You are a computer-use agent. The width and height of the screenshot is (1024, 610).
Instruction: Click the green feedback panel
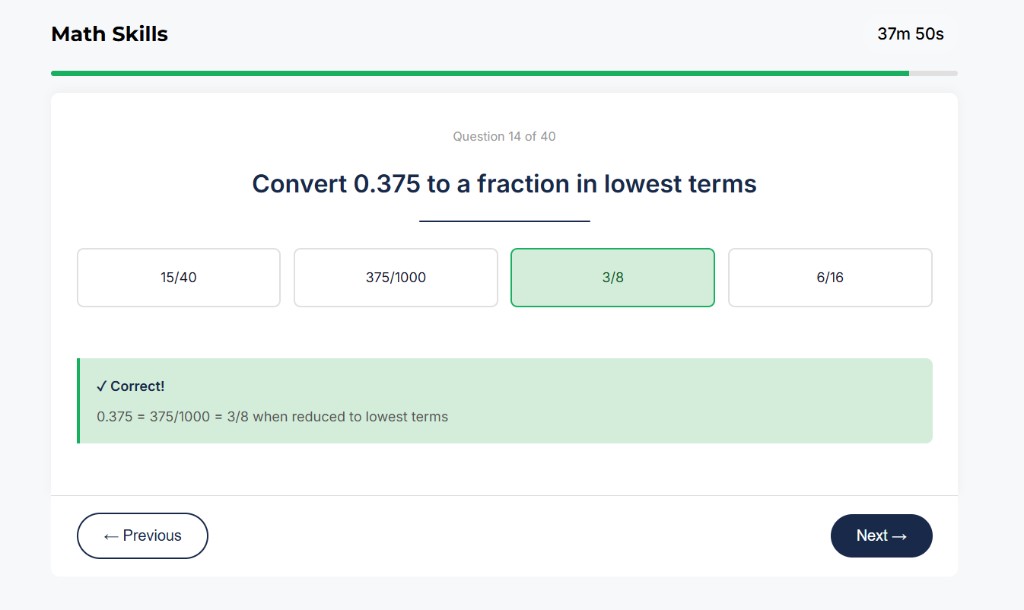tap(505, 400)
